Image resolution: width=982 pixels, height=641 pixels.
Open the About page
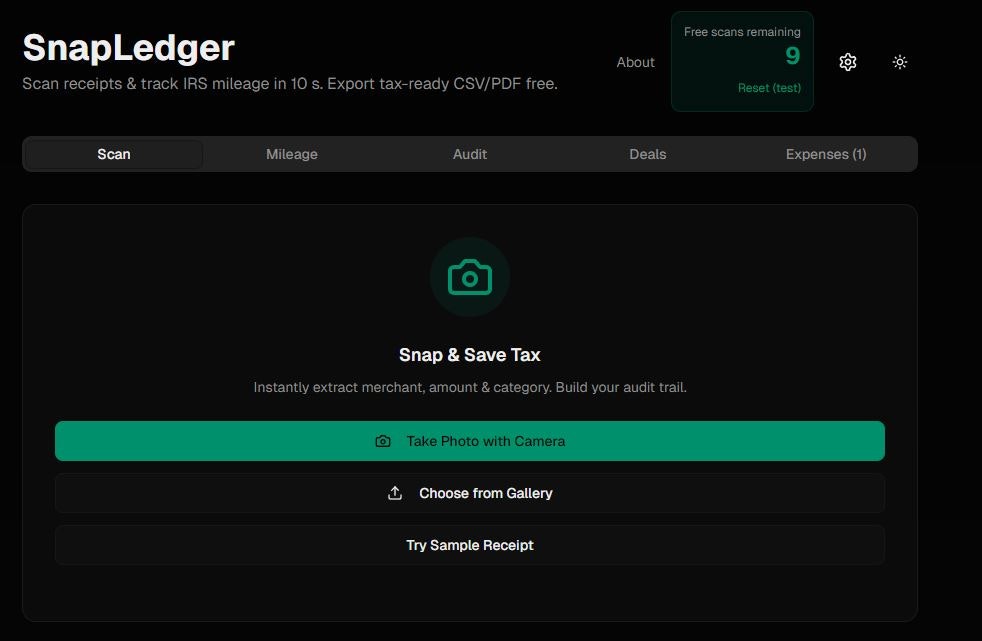636,62
